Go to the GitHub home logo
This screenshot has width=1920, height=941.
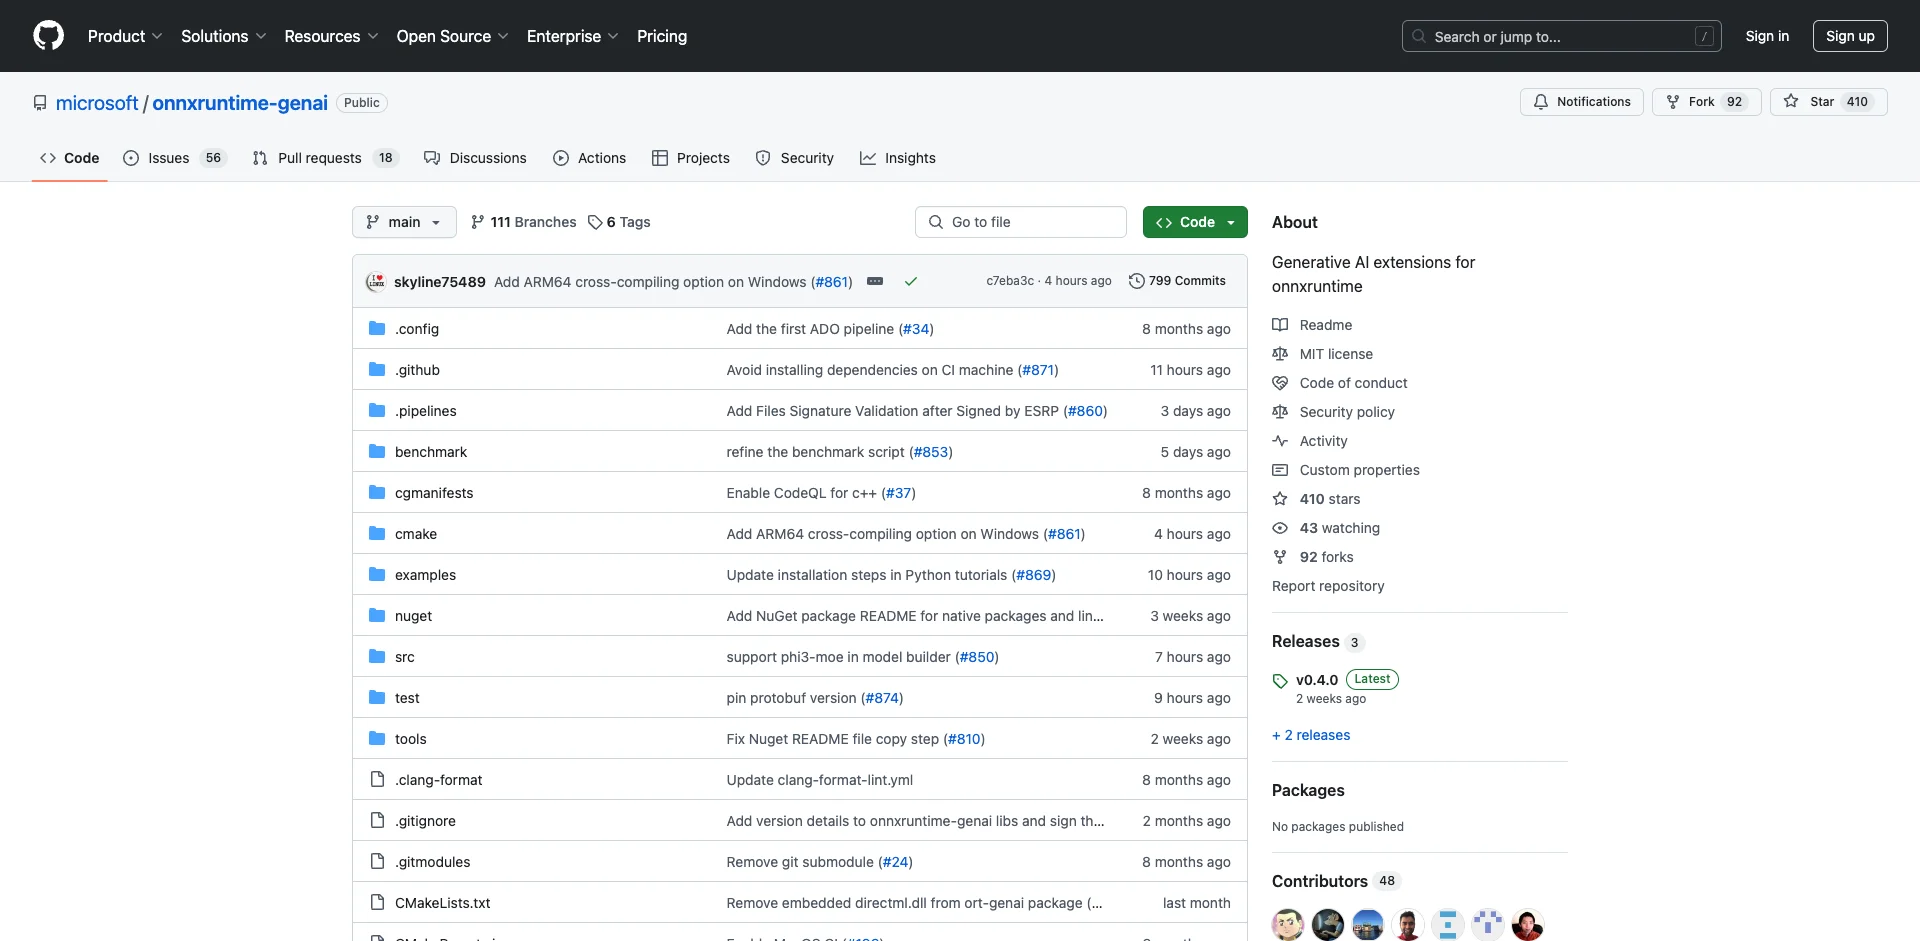(48, 36)
